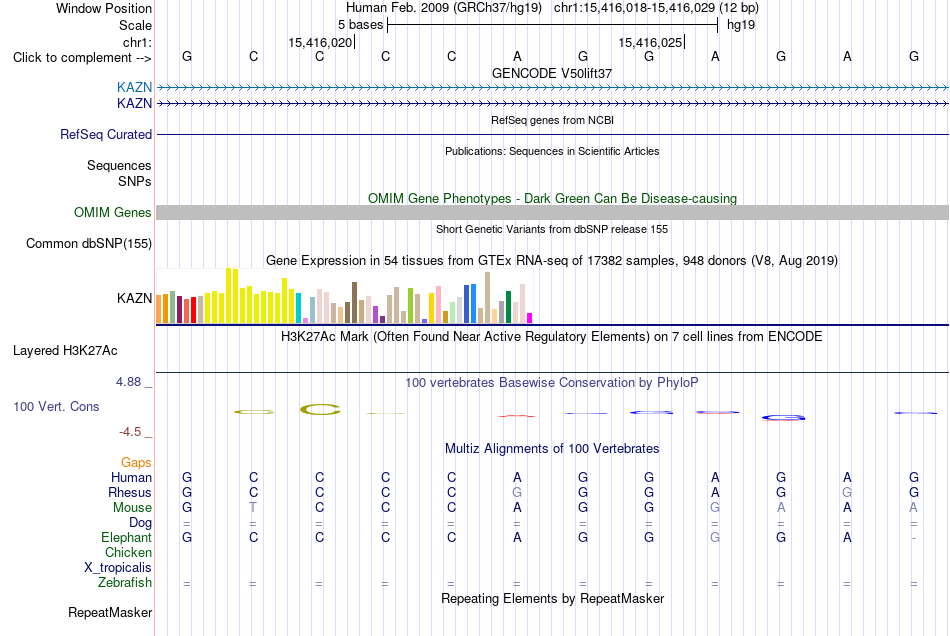Viewport: 950px width, 636px height.
Task: Click the light blue KAZN GENCODE label
Action: [135, 87]
